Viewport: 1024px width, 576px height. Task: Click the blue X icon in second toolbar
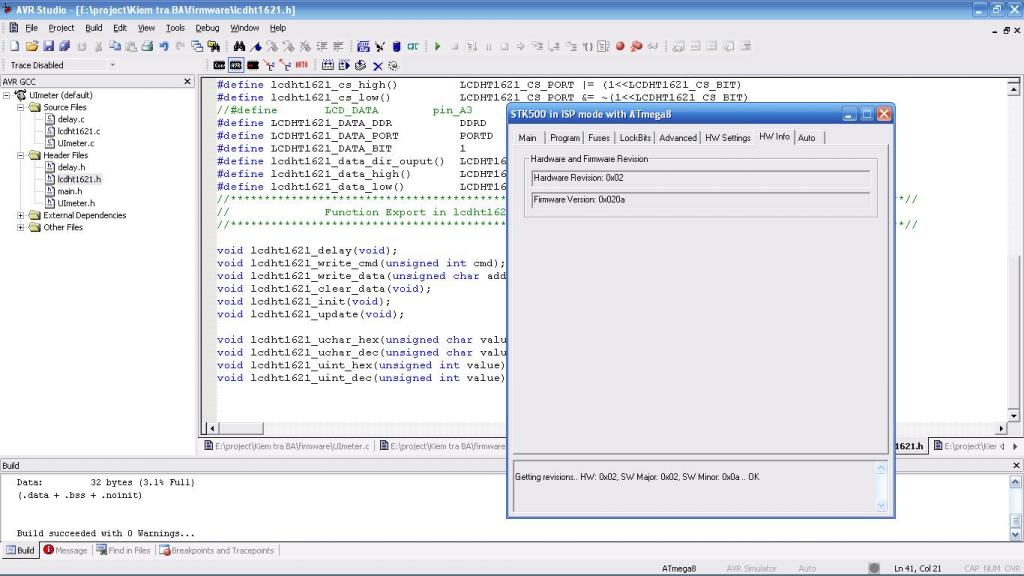[x=377, y=65]
